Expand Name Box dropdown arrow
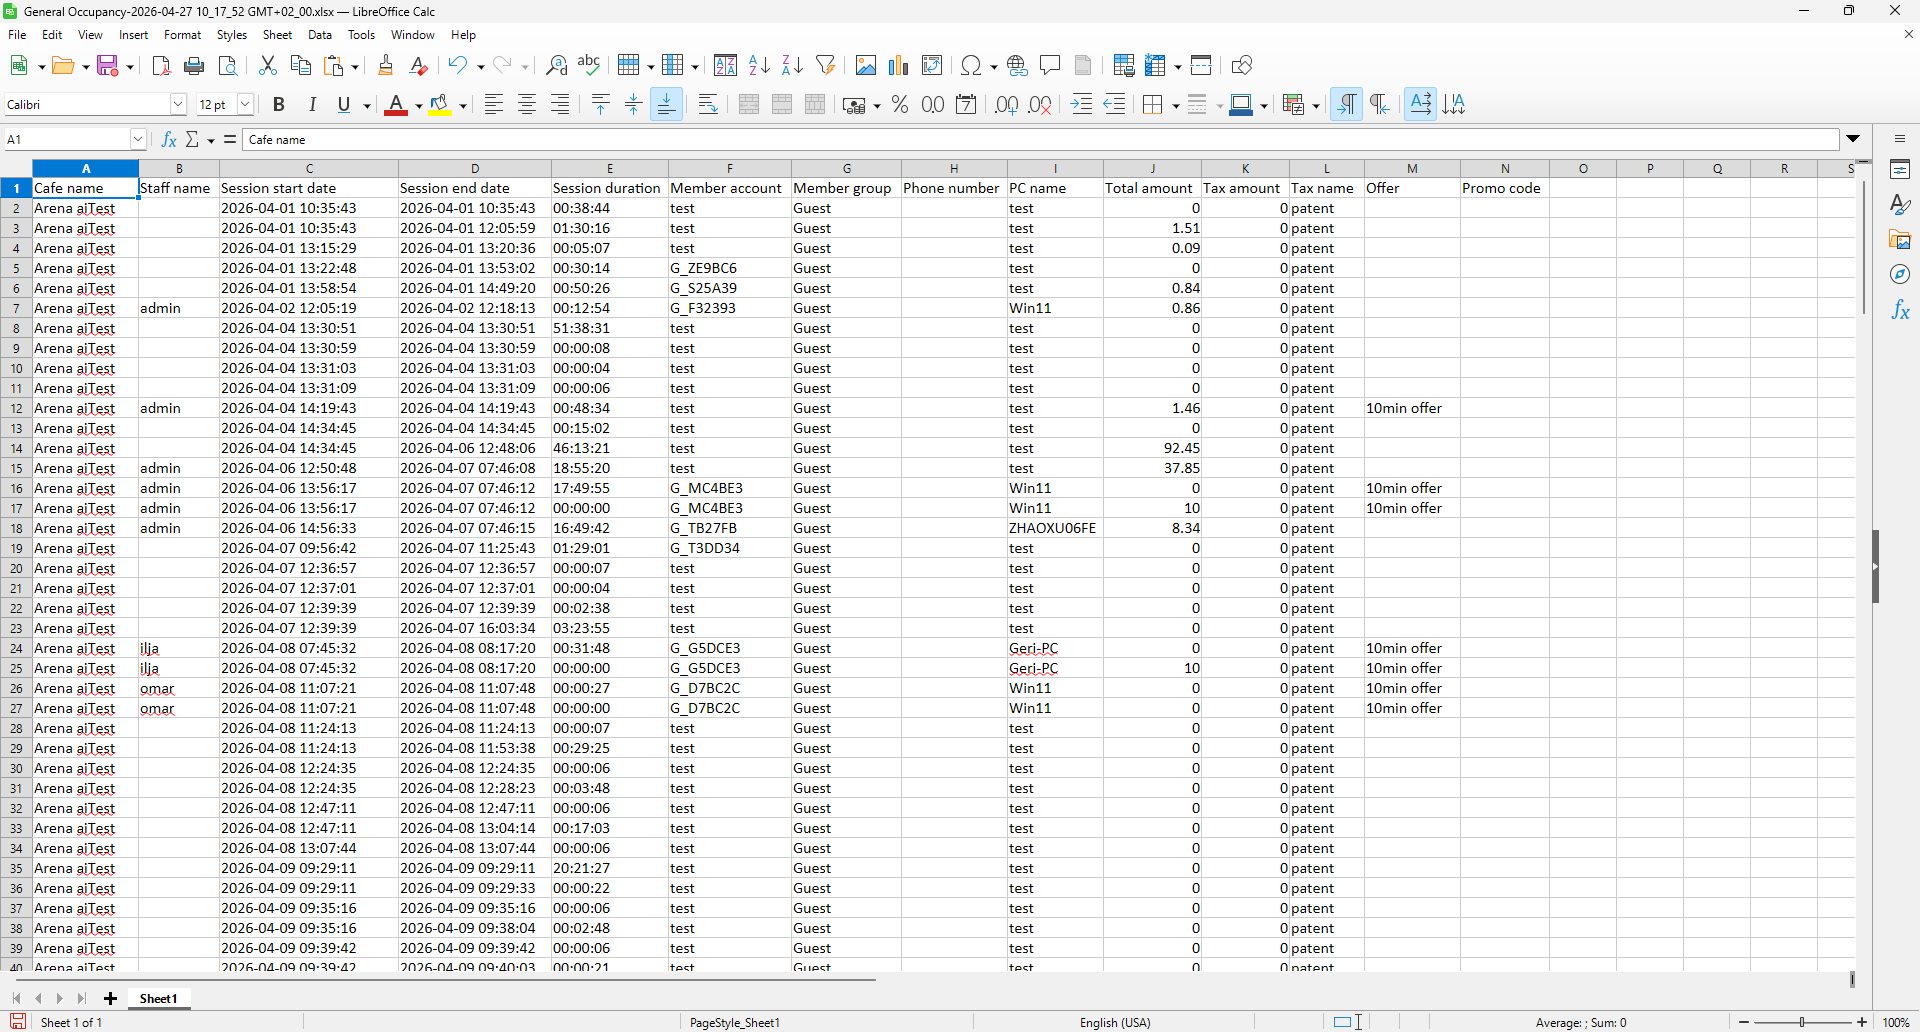The image size is (1920, 1032). tap(138, 140)
